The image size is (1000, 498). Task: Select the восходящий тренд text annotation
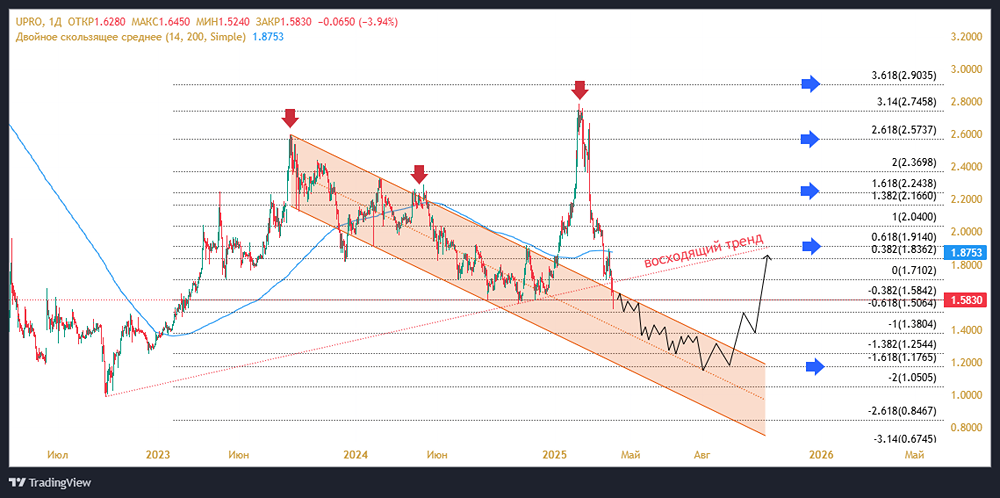[x=703, y=251]
